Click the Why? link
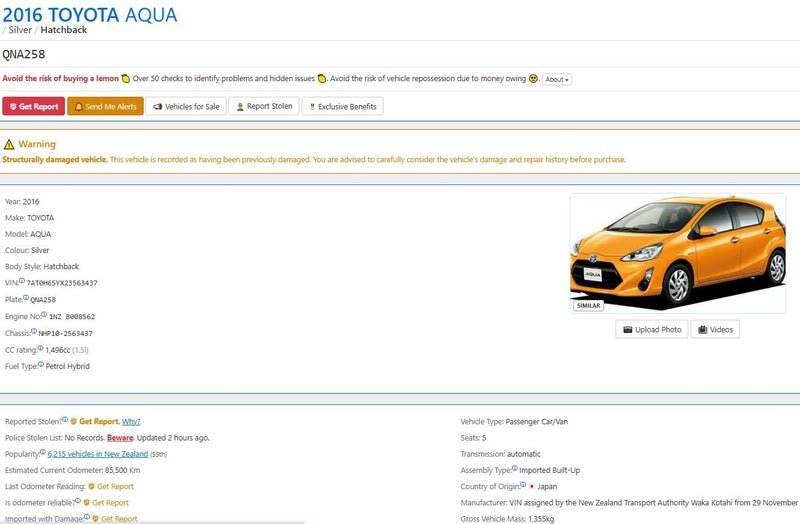This screenshot has height=524, width=800. point(131,421)
